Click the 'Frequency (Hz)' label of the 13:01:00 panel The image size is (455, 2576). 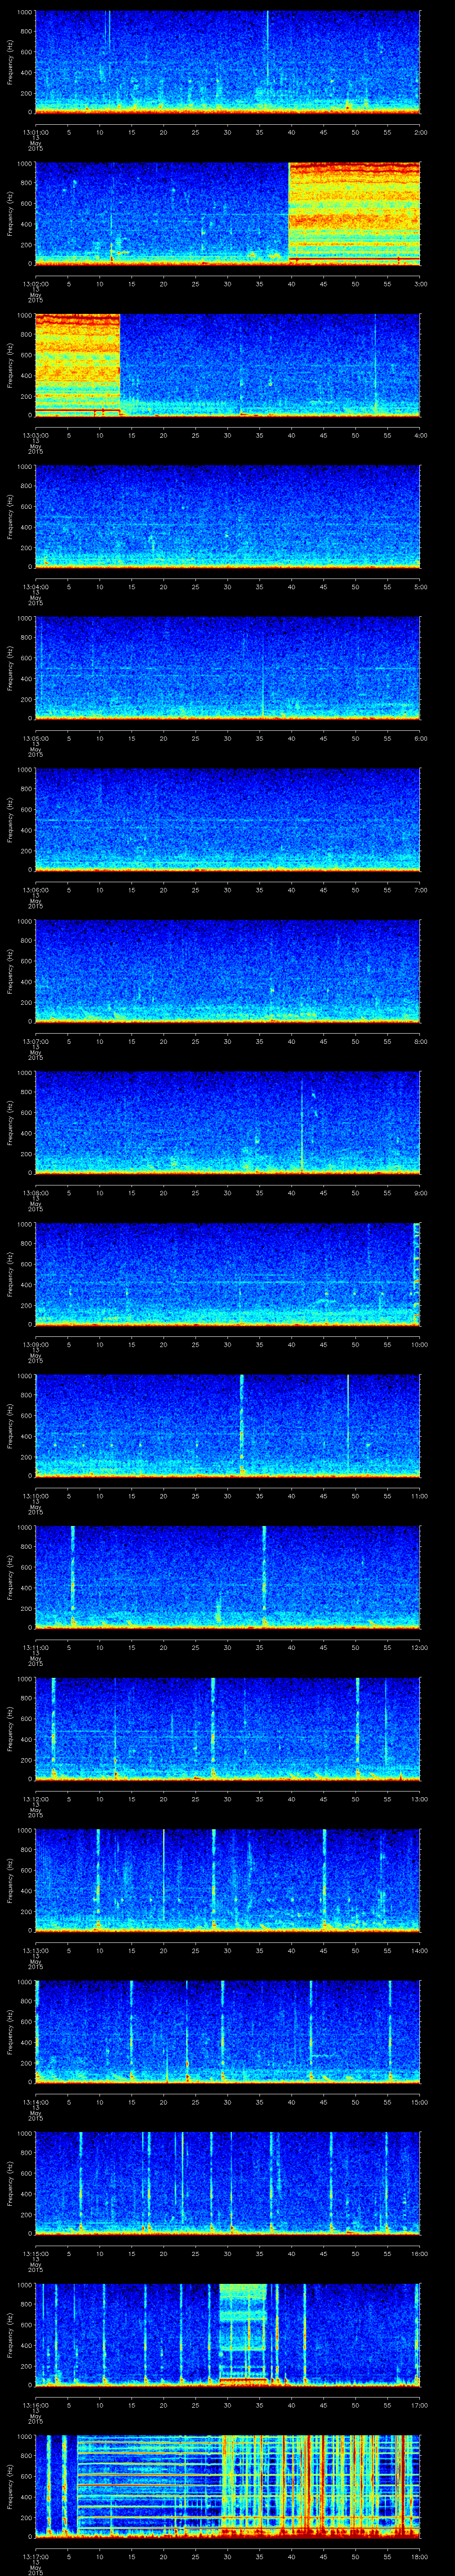coord(10,62)
